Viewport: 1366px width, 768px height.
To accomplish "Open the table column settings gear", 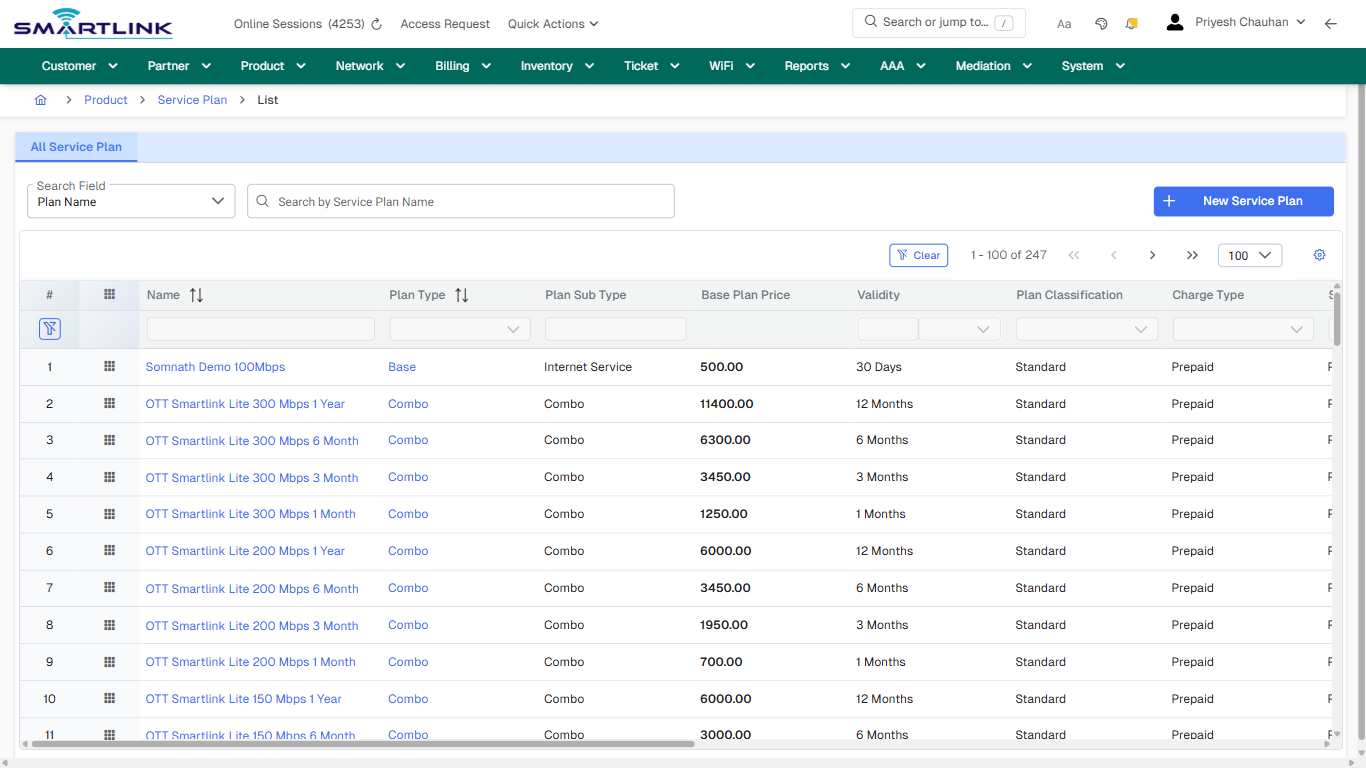I will tap(1319, 255).
